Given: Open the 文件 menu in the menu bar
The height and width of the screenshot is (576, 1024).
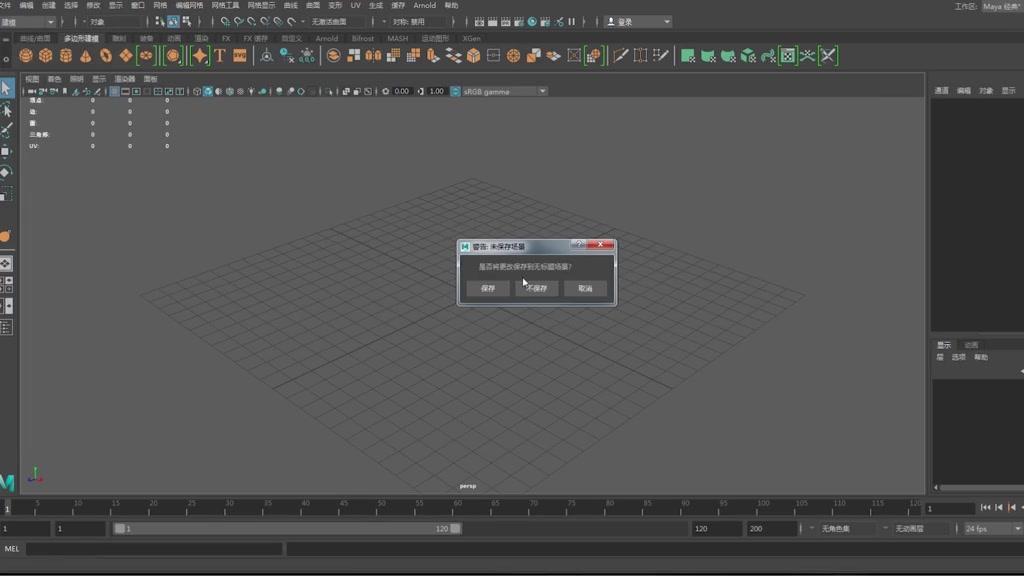Looking at the screenshot, I should 8,4.
